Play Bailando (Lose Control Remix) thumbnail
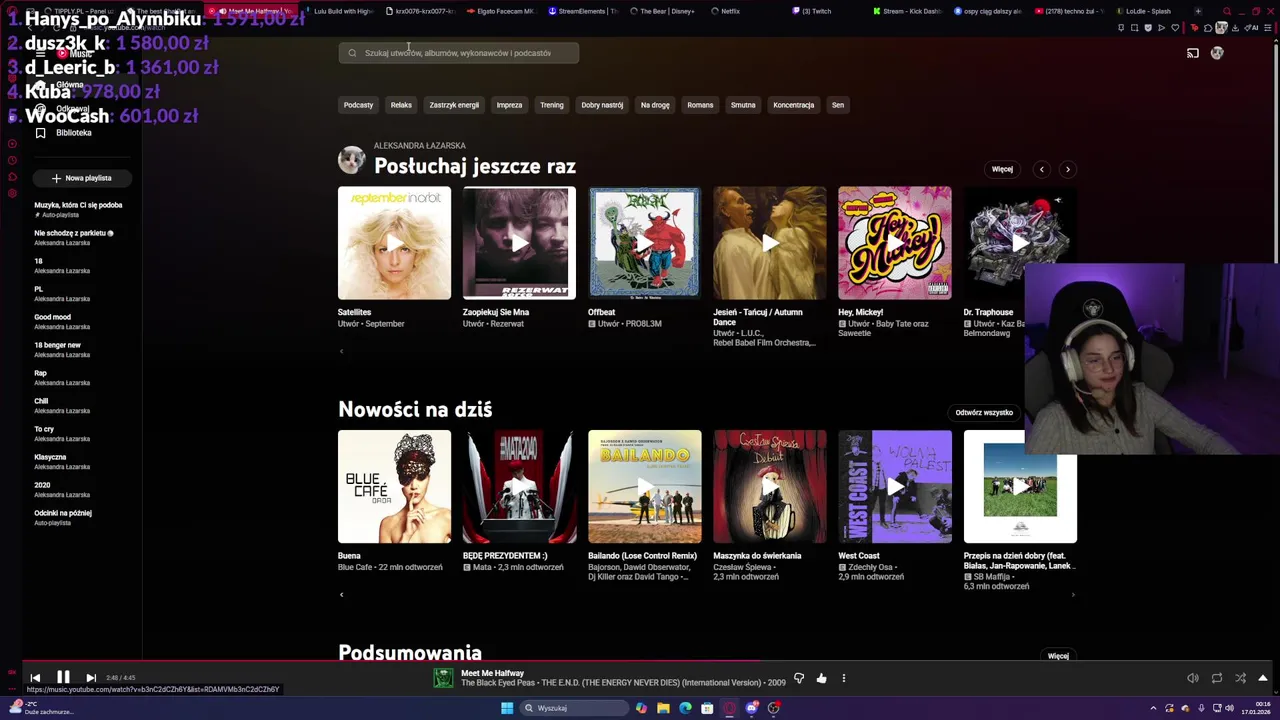Screen dimensions: 1280x720 point(645,487)
